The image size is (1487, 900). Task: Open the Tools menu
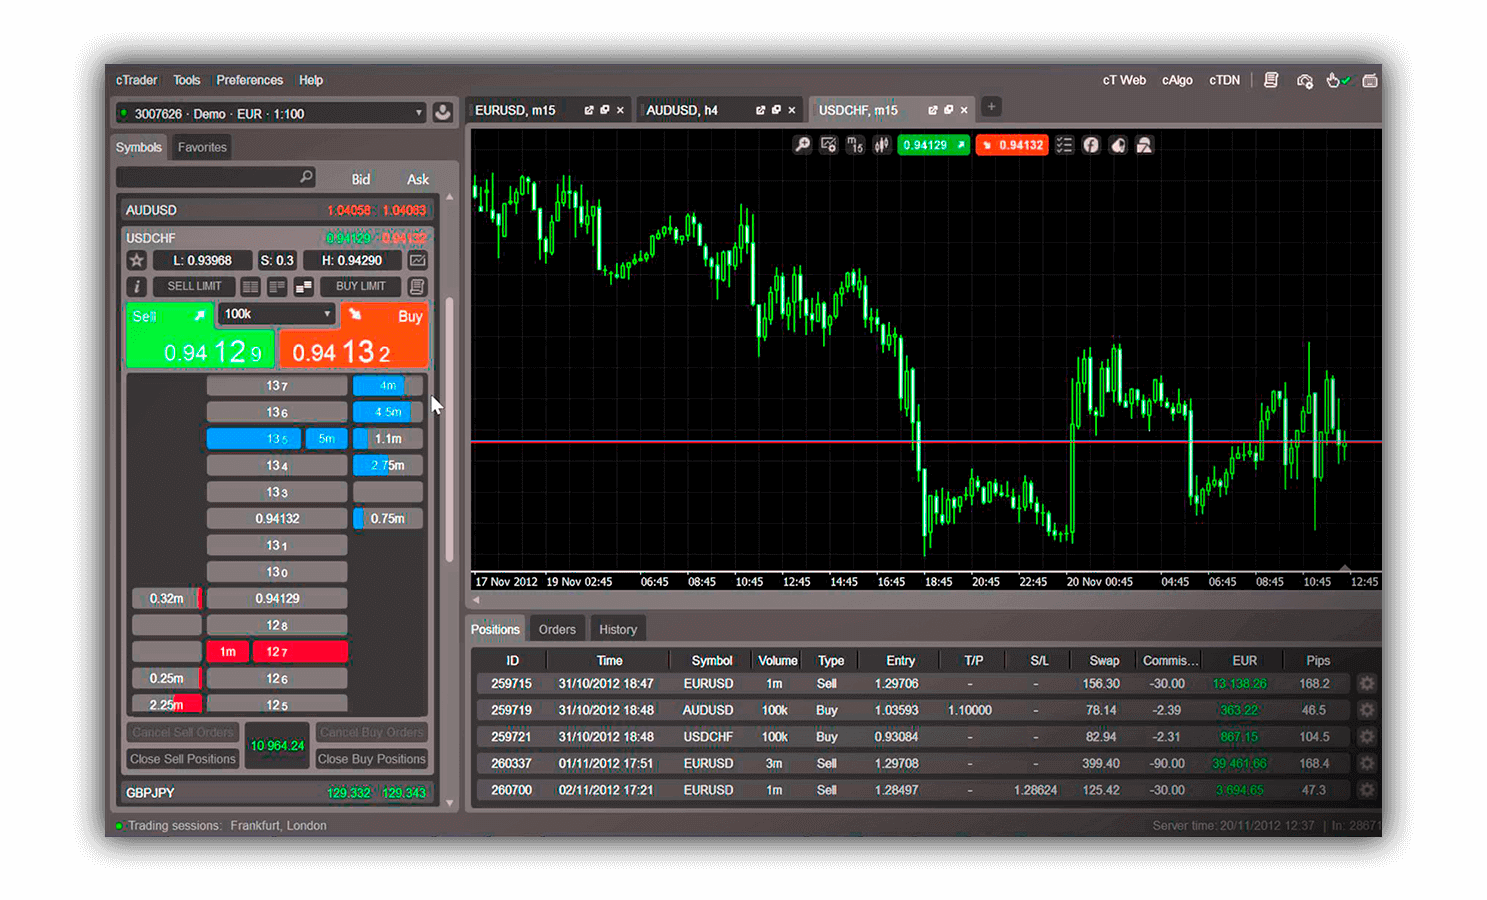click(187, 80)
